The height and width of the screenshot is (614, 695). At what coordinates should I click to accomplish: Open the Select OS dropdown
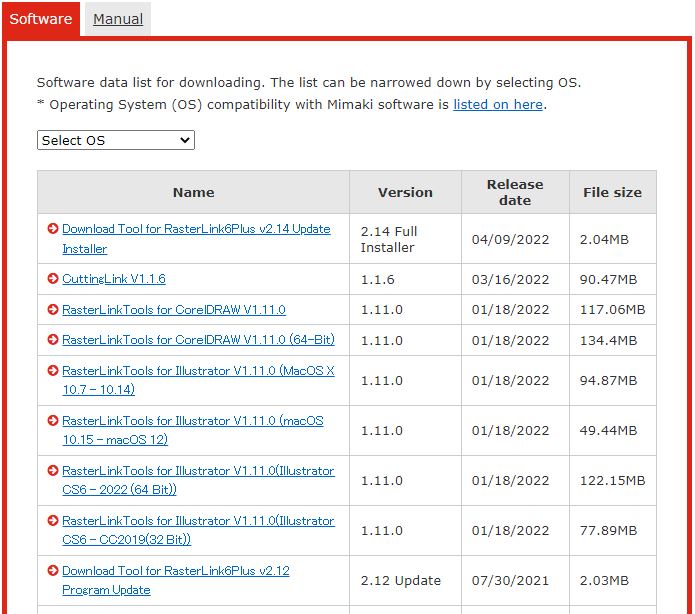pos(116,141)
